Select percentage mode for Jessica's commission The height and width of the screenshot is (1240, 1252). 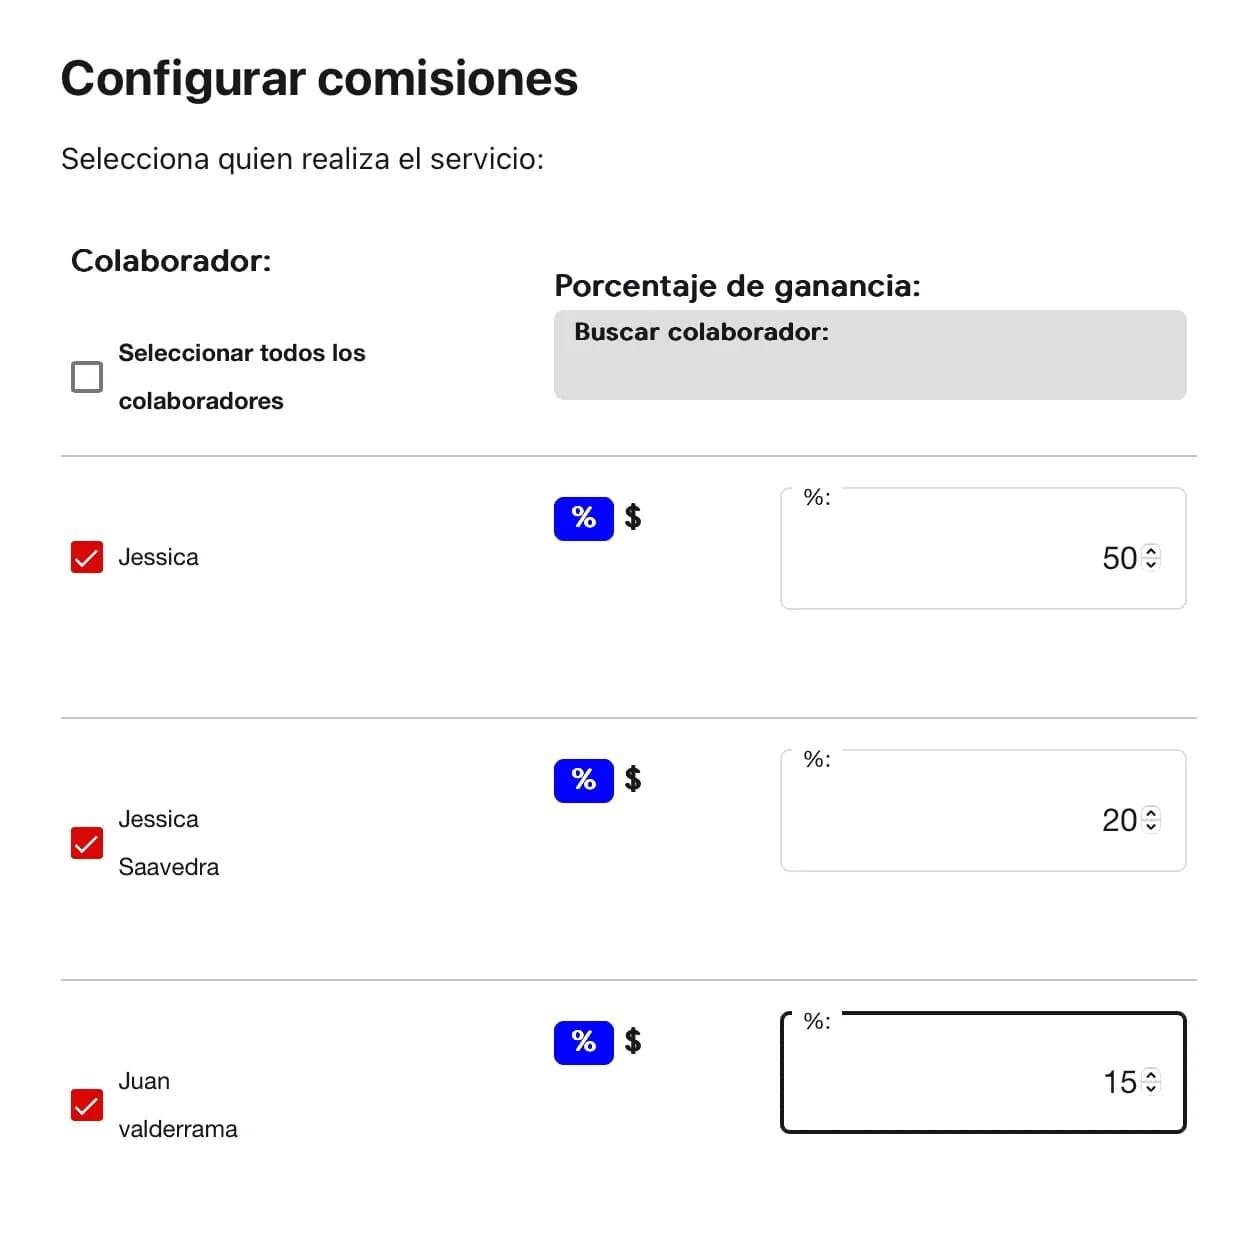583,518
